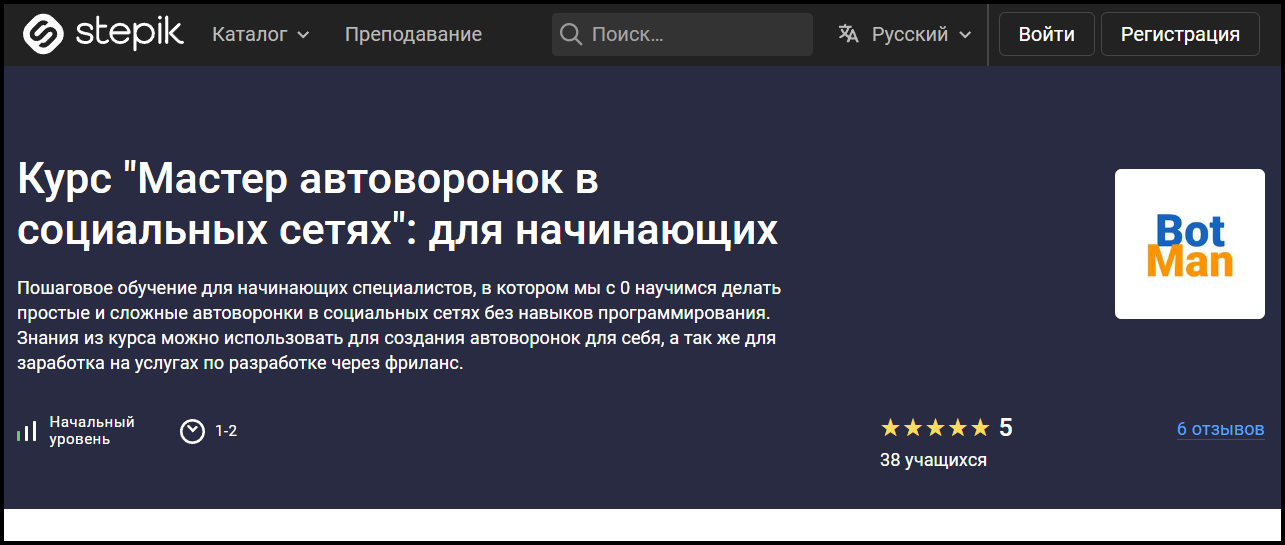Open the Каталог dropdown menu
This screenshot has width=1285, height=545.
tap(260, 34)
